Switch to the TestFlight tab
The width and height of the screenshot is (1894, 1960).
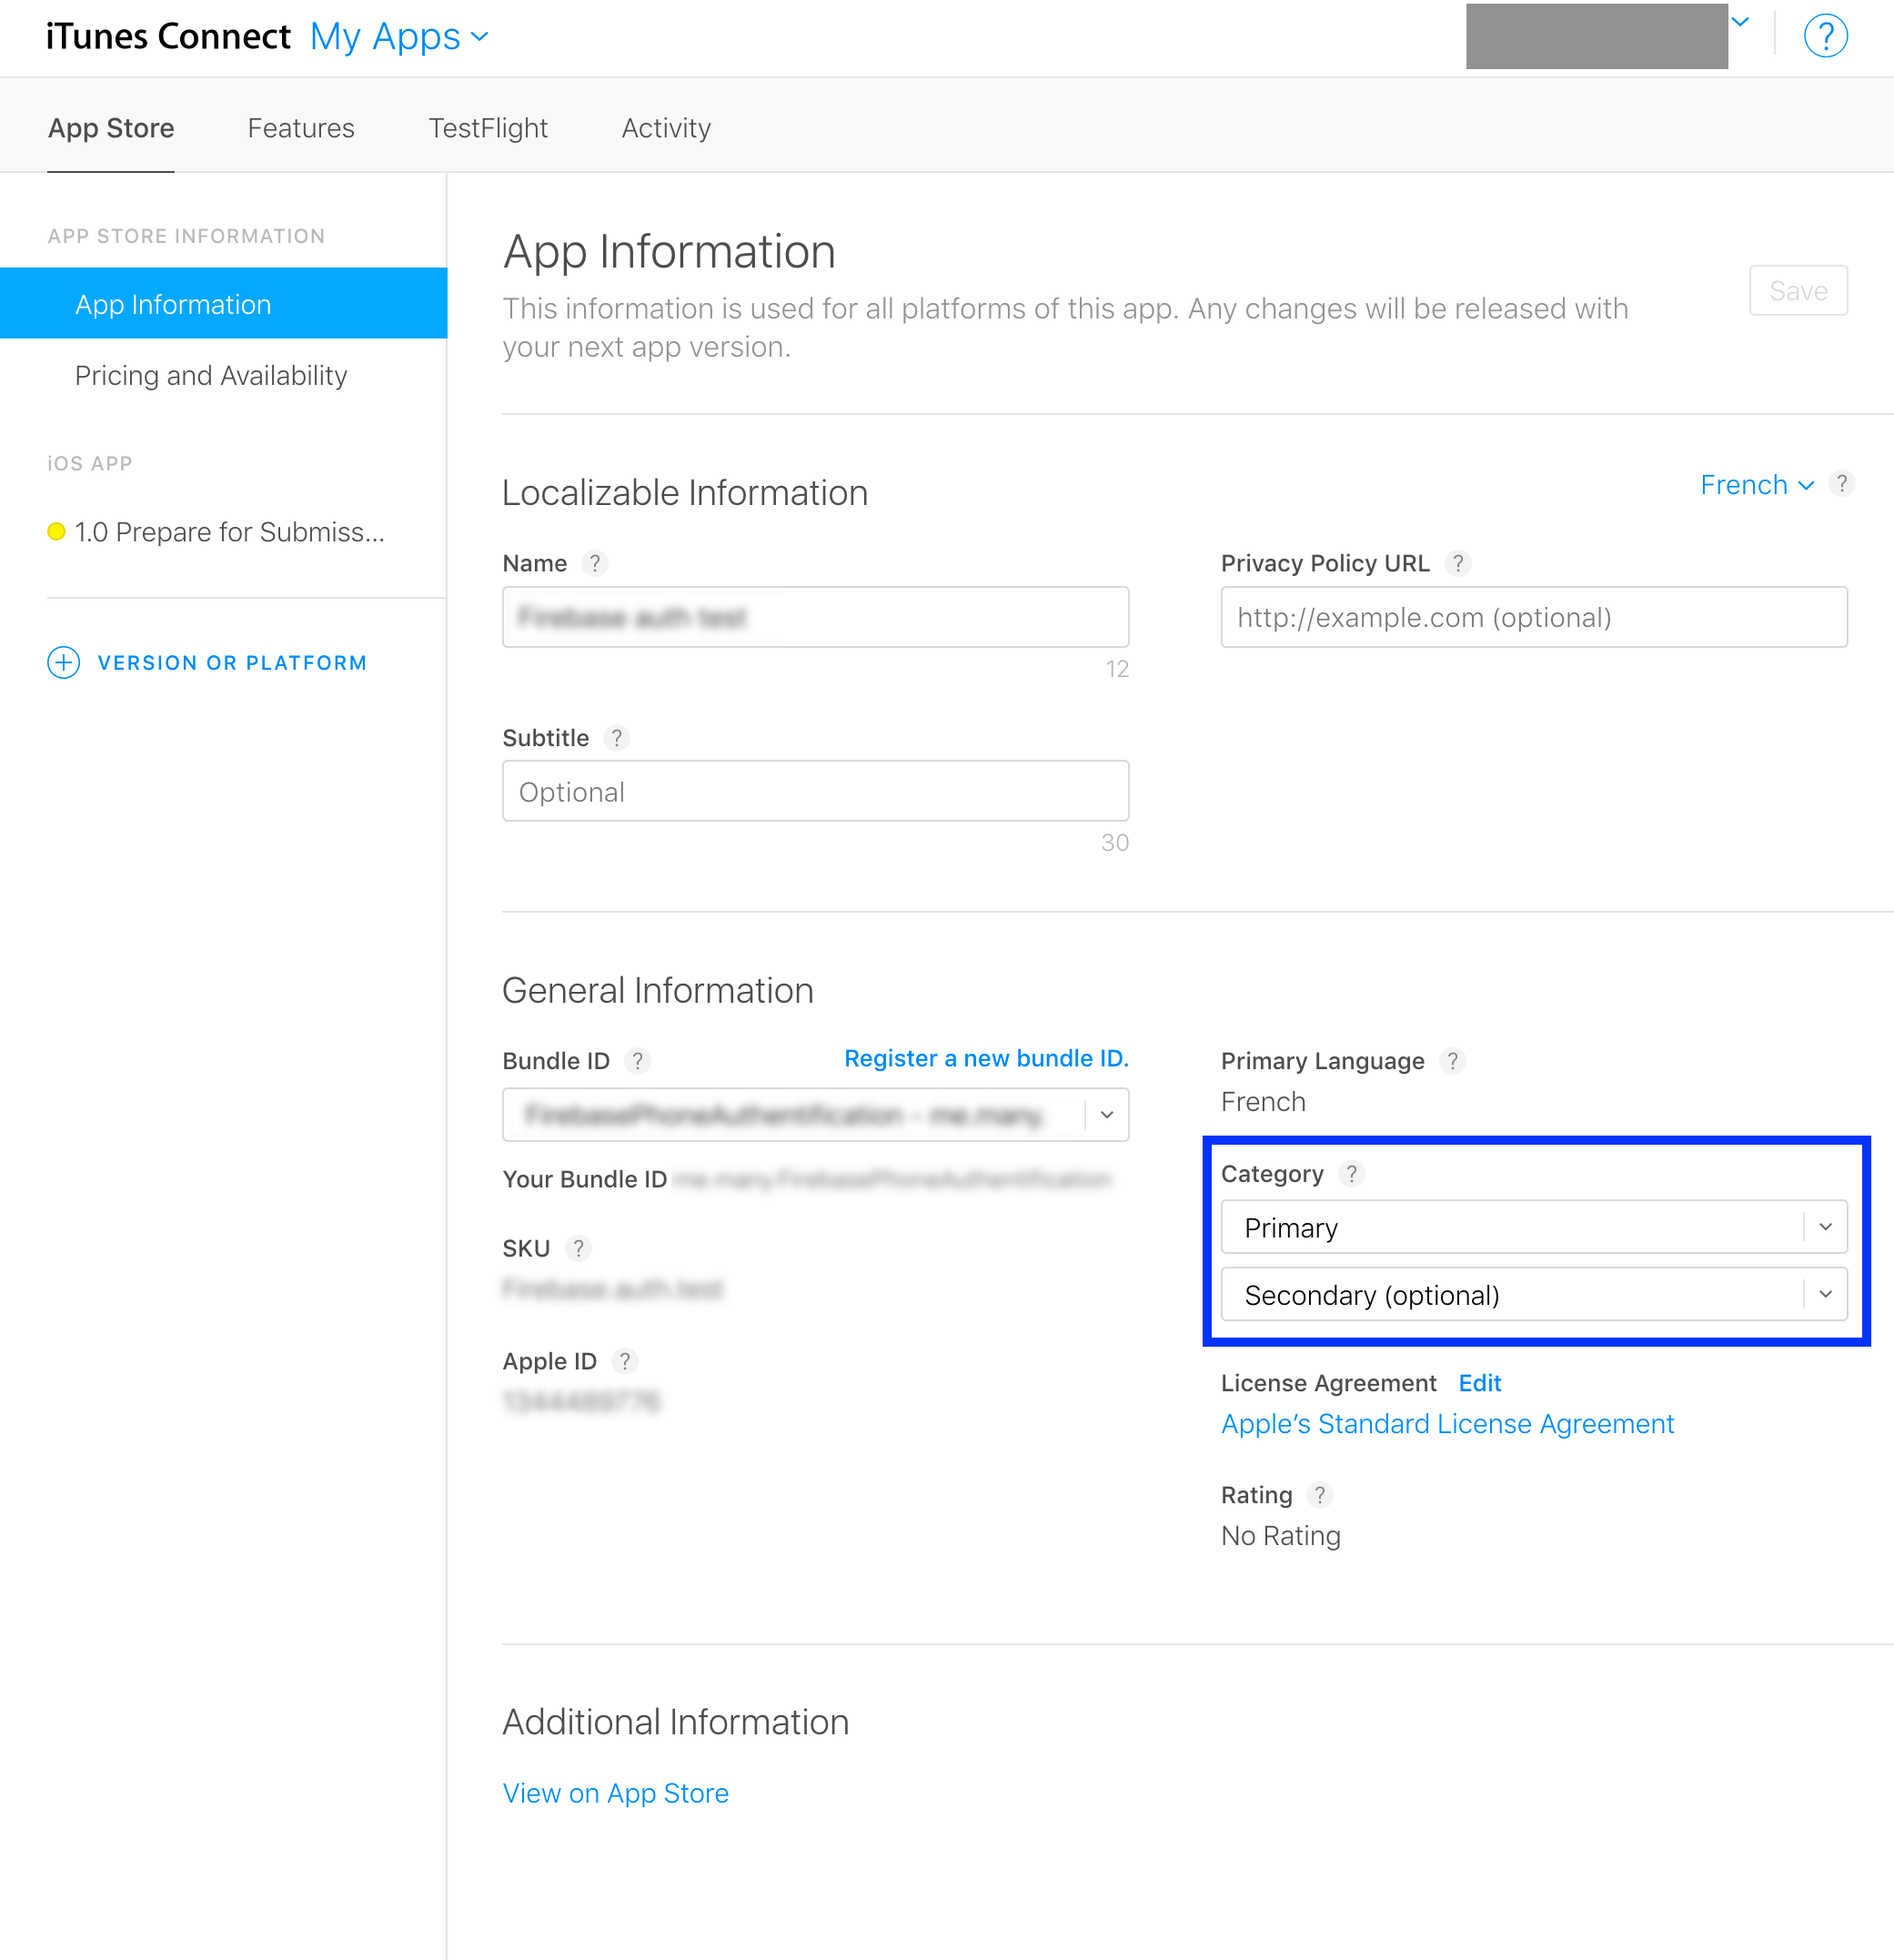click(488, 128)
